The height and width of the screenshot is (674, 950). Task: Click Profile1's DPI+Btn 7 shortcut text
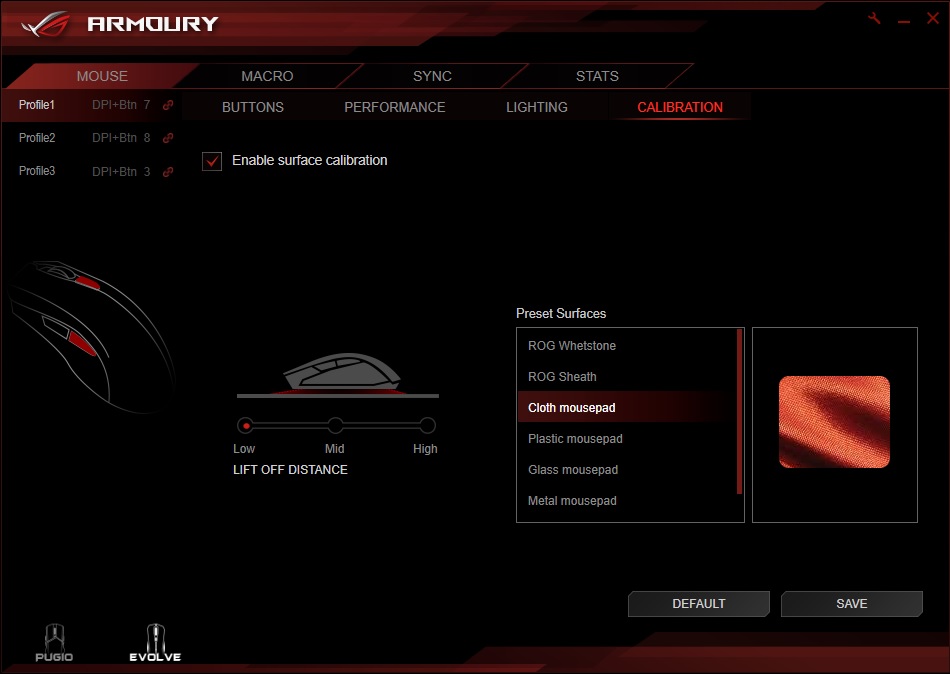[121, 105]
